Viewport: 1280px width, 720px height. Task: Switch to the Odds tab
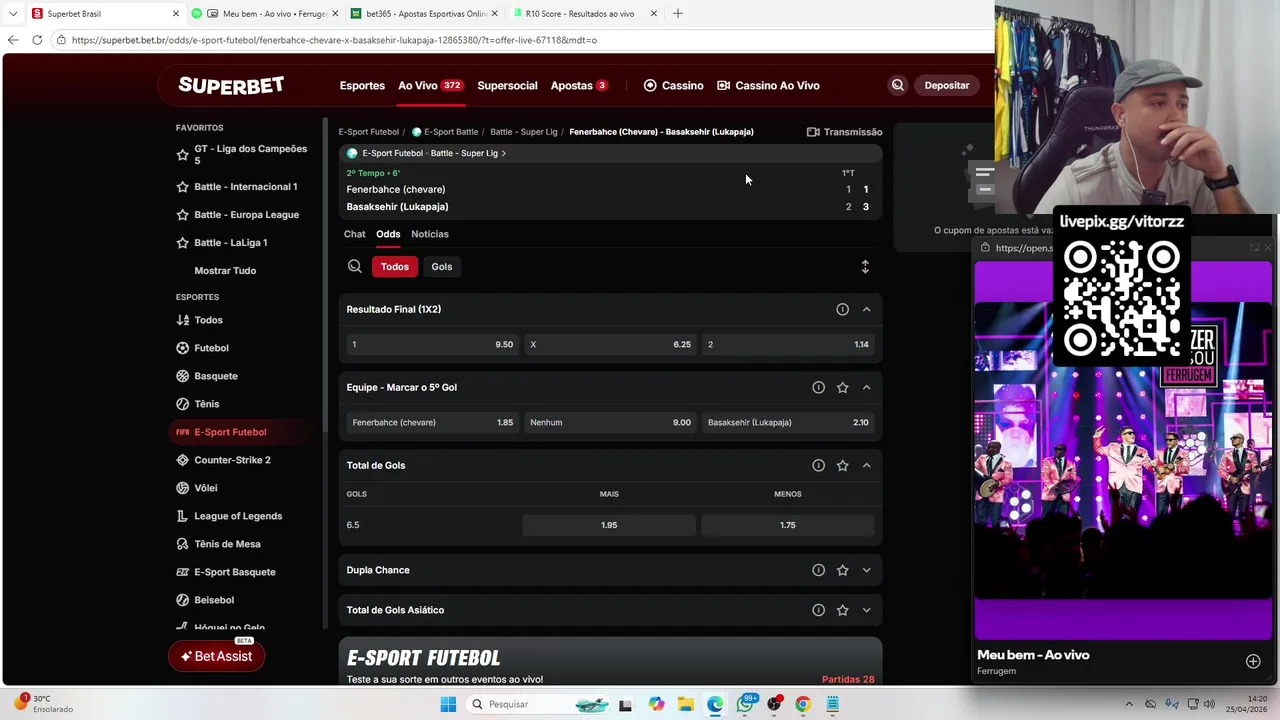[388, 234]
